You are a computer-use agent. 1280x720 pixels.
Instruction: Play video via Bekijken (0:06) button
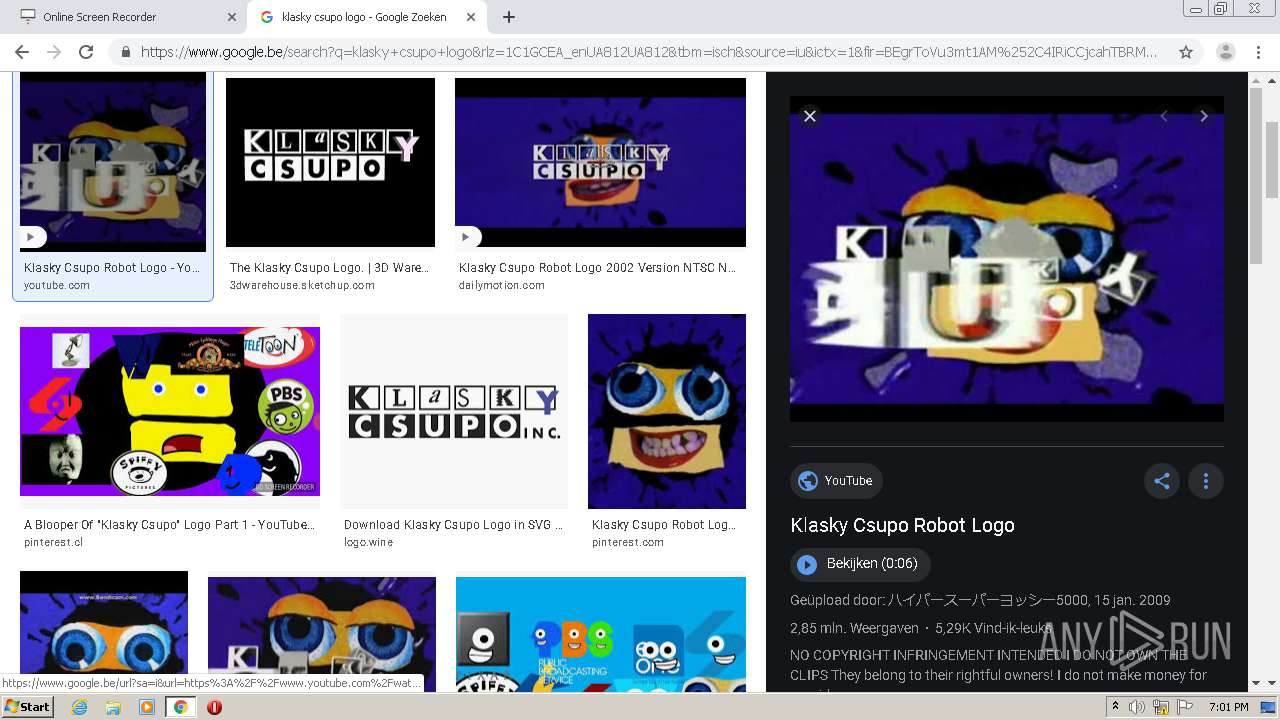click(x=860, y=564)
